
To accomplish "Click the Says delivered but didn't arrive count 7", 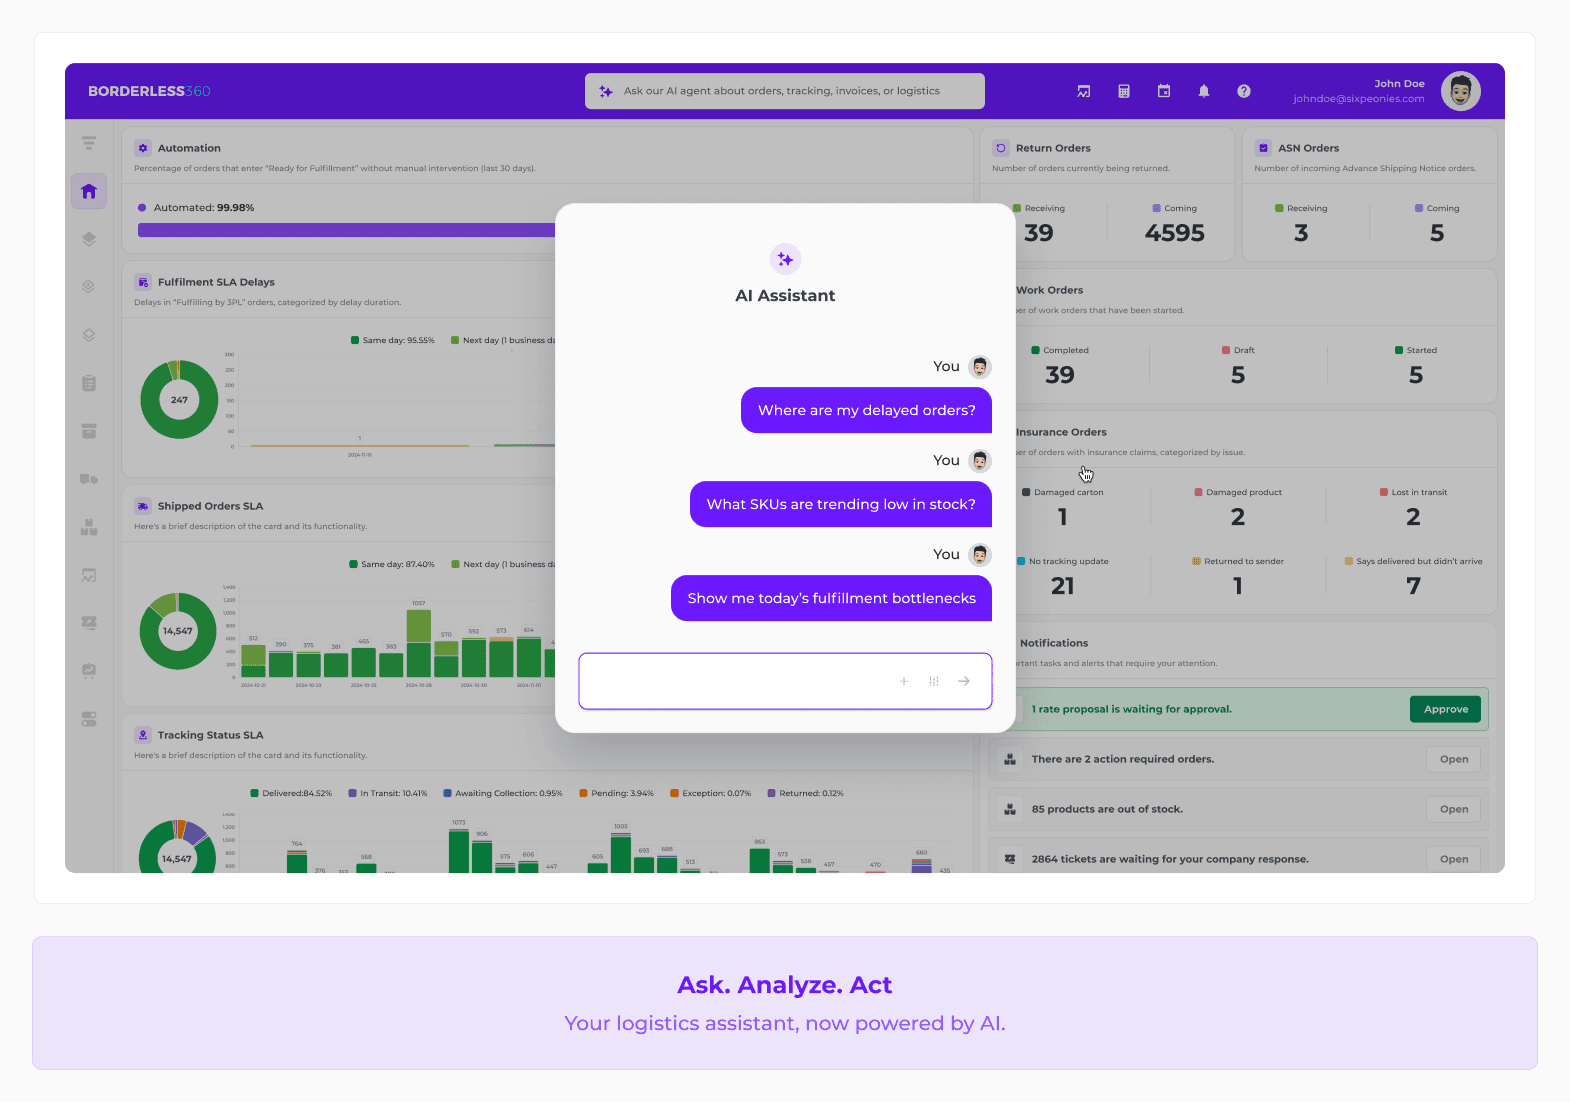I will [1413, 586].
